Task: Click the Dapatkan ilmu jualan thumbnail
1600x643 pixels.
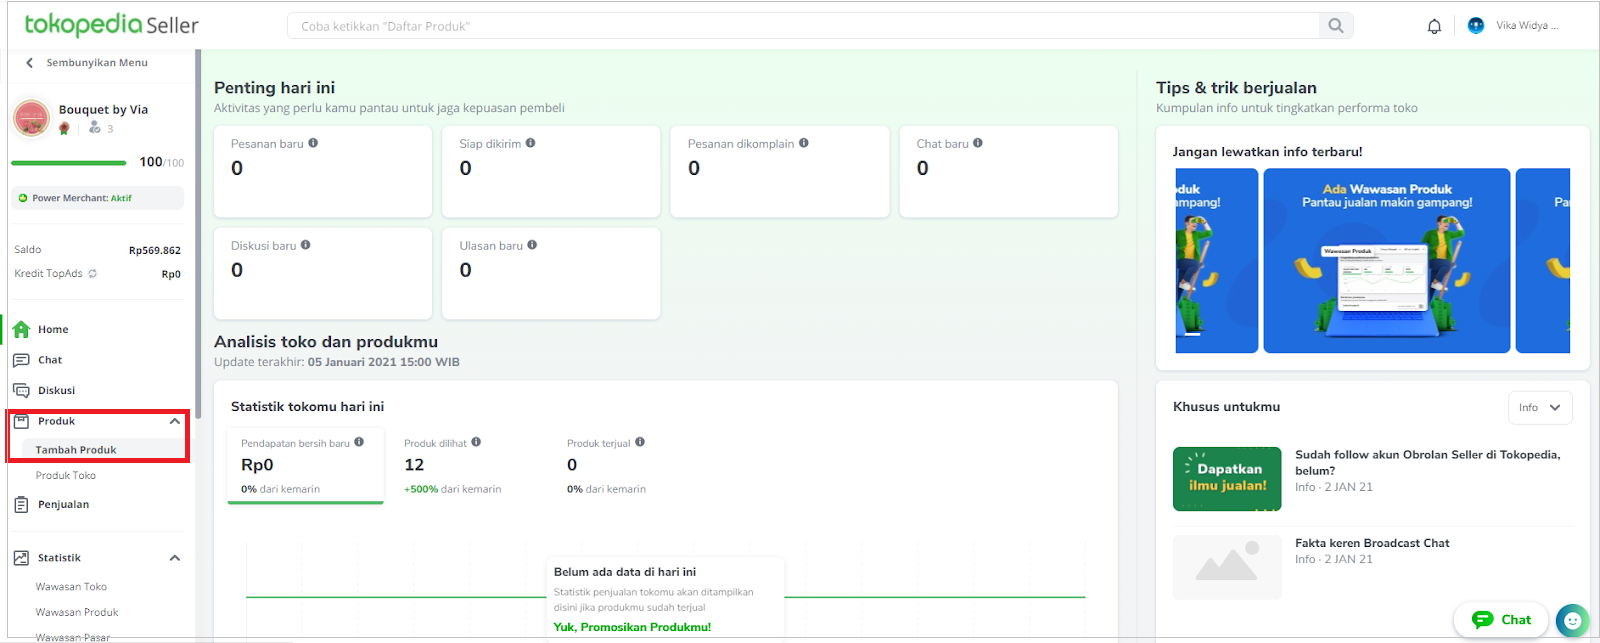Action: (1227, 479)
